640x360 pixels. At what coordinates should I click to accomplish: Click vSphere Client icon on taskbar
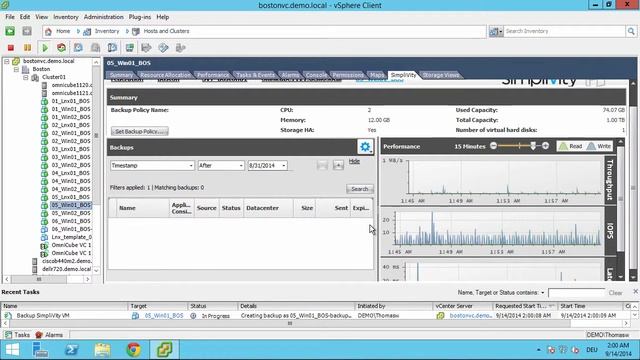click(x=164, y=350)
